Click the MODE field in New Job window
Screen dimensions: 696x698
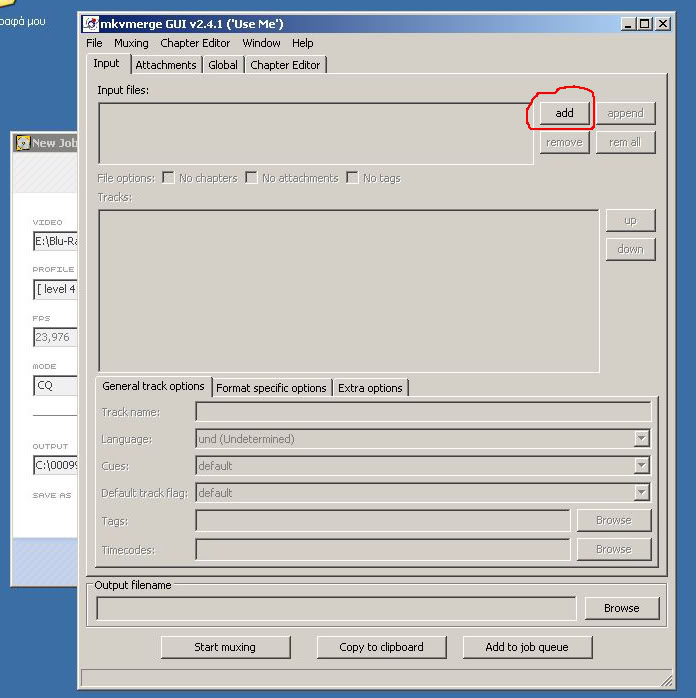(55, 386)
